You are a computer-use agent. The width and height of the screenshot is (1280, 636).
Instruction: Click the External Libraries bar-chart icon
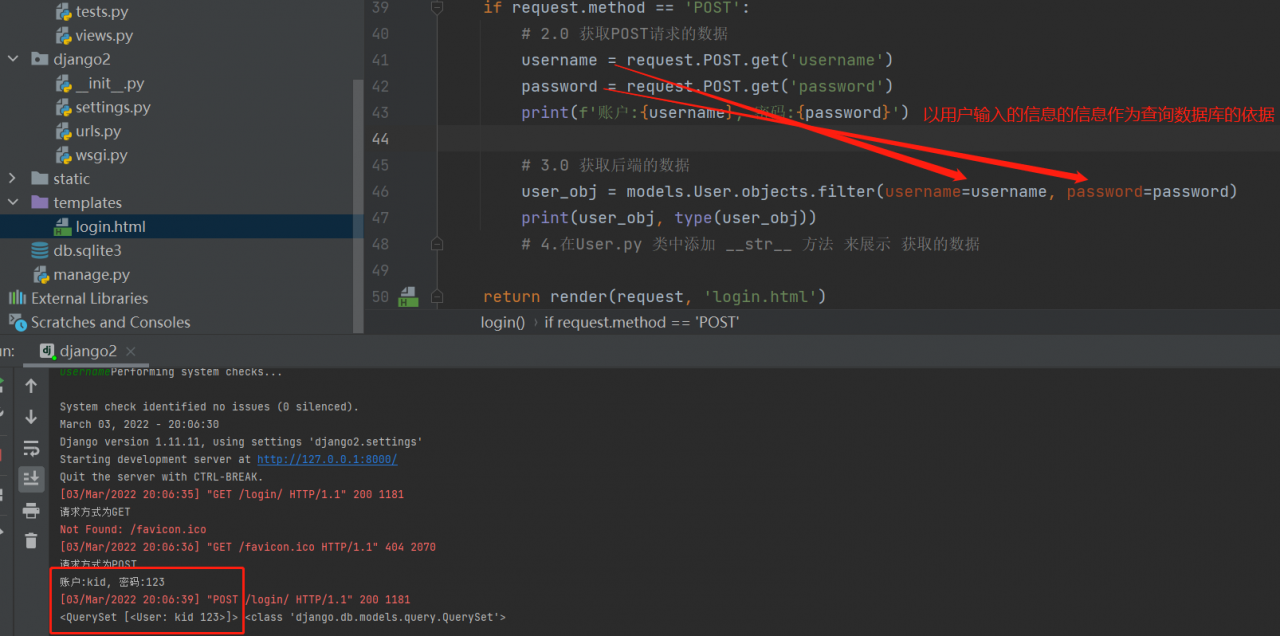(x=17, y=298)
